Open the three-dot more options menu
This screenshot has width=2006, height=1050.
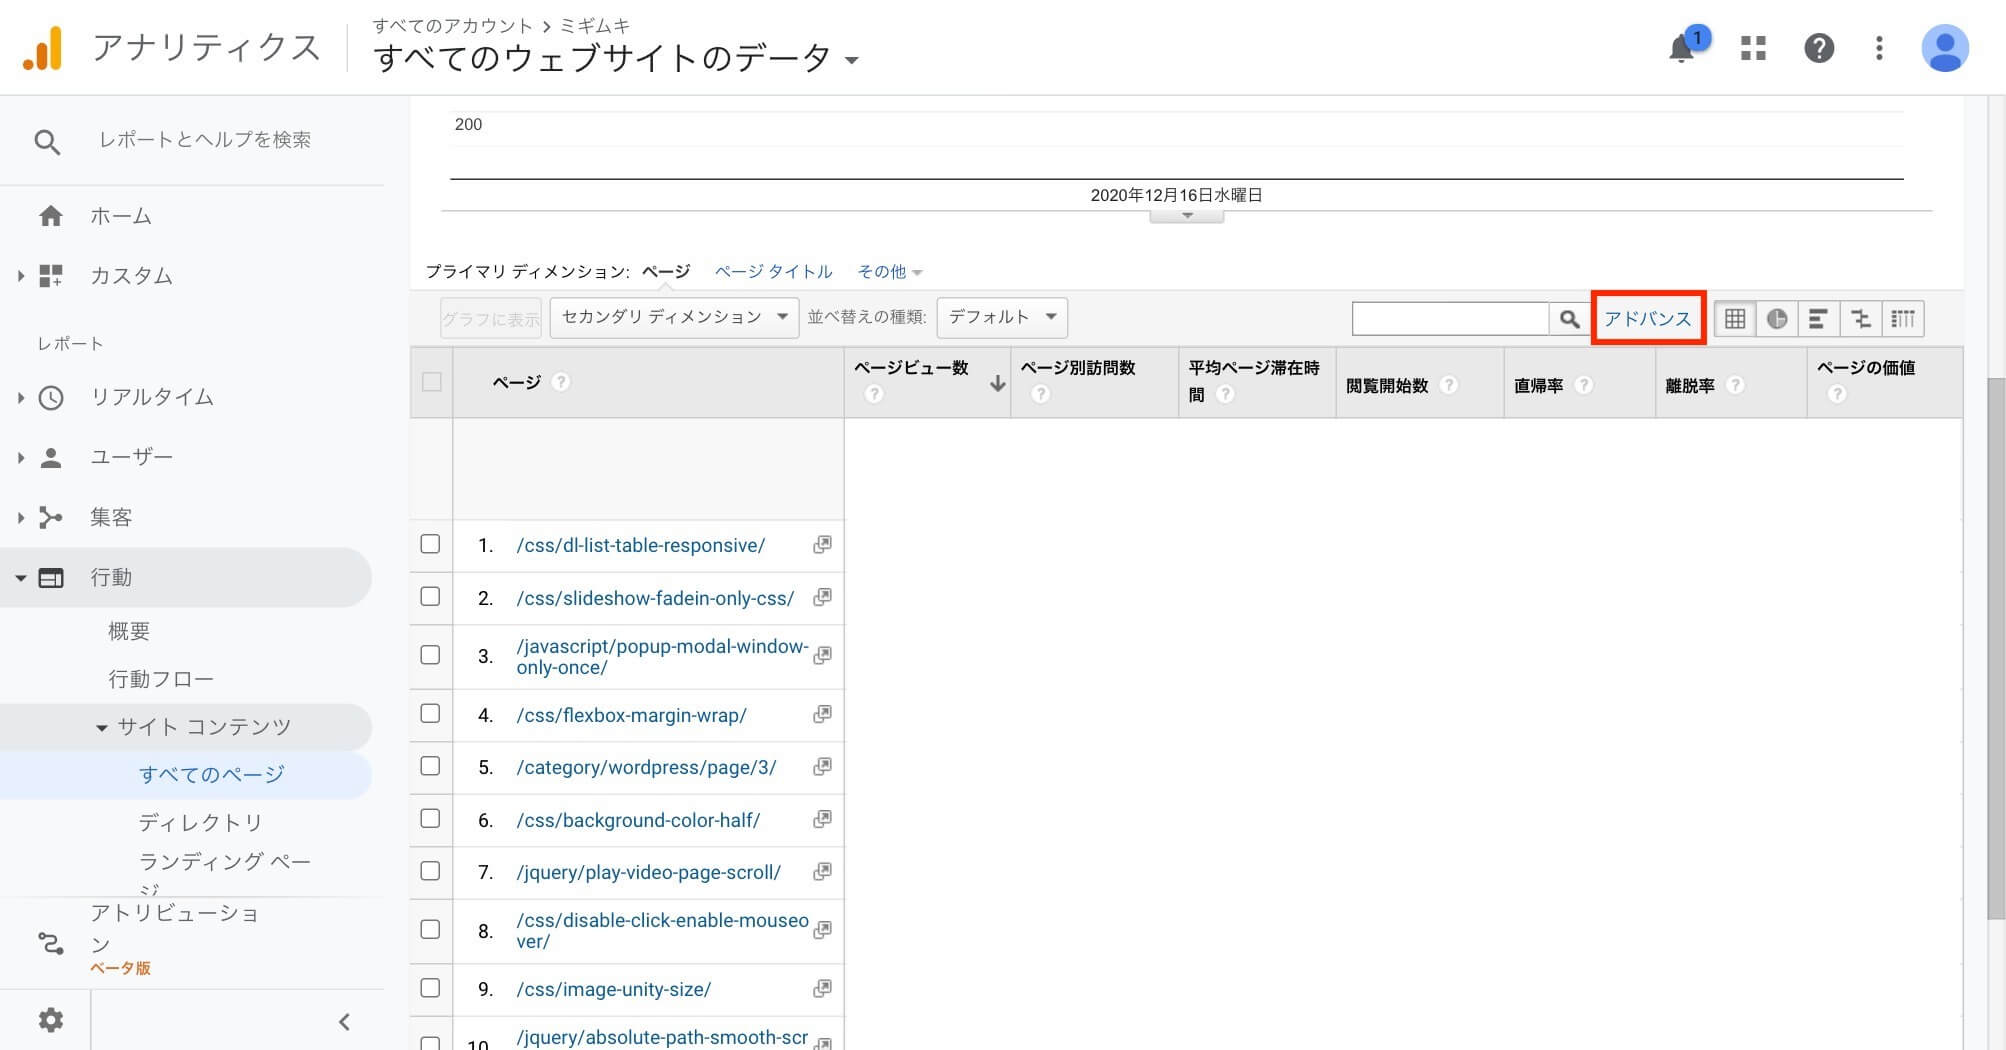pyautogui.click(x=1879, y=48)
